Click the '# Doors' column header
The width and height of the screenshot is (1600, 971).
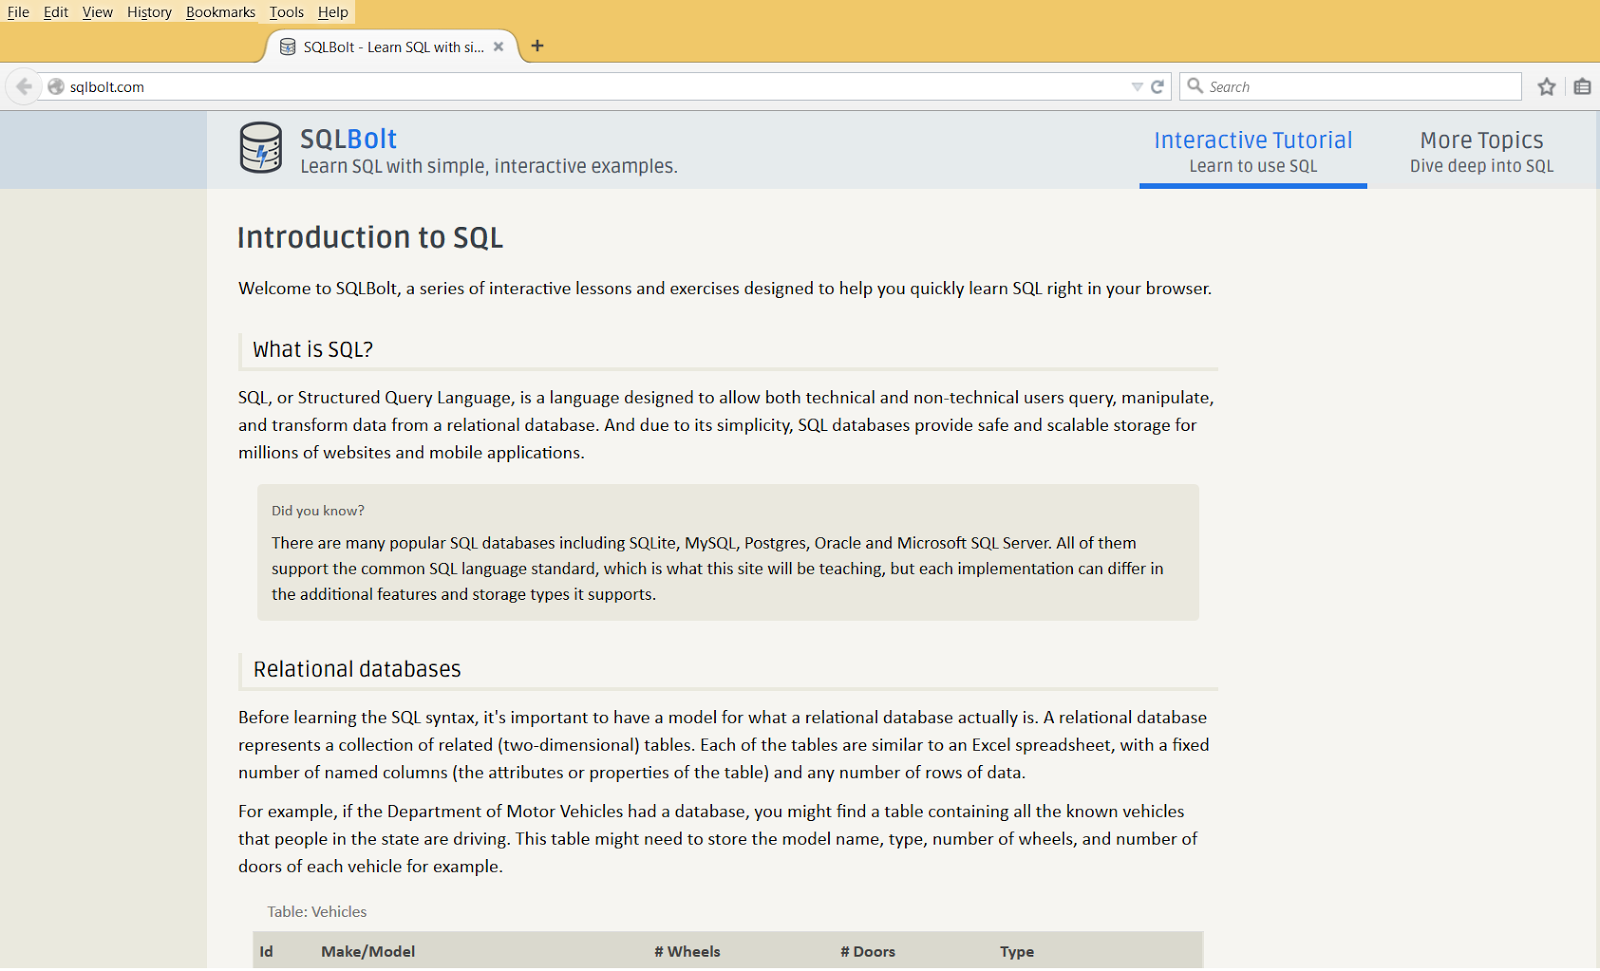click(868, 951)
